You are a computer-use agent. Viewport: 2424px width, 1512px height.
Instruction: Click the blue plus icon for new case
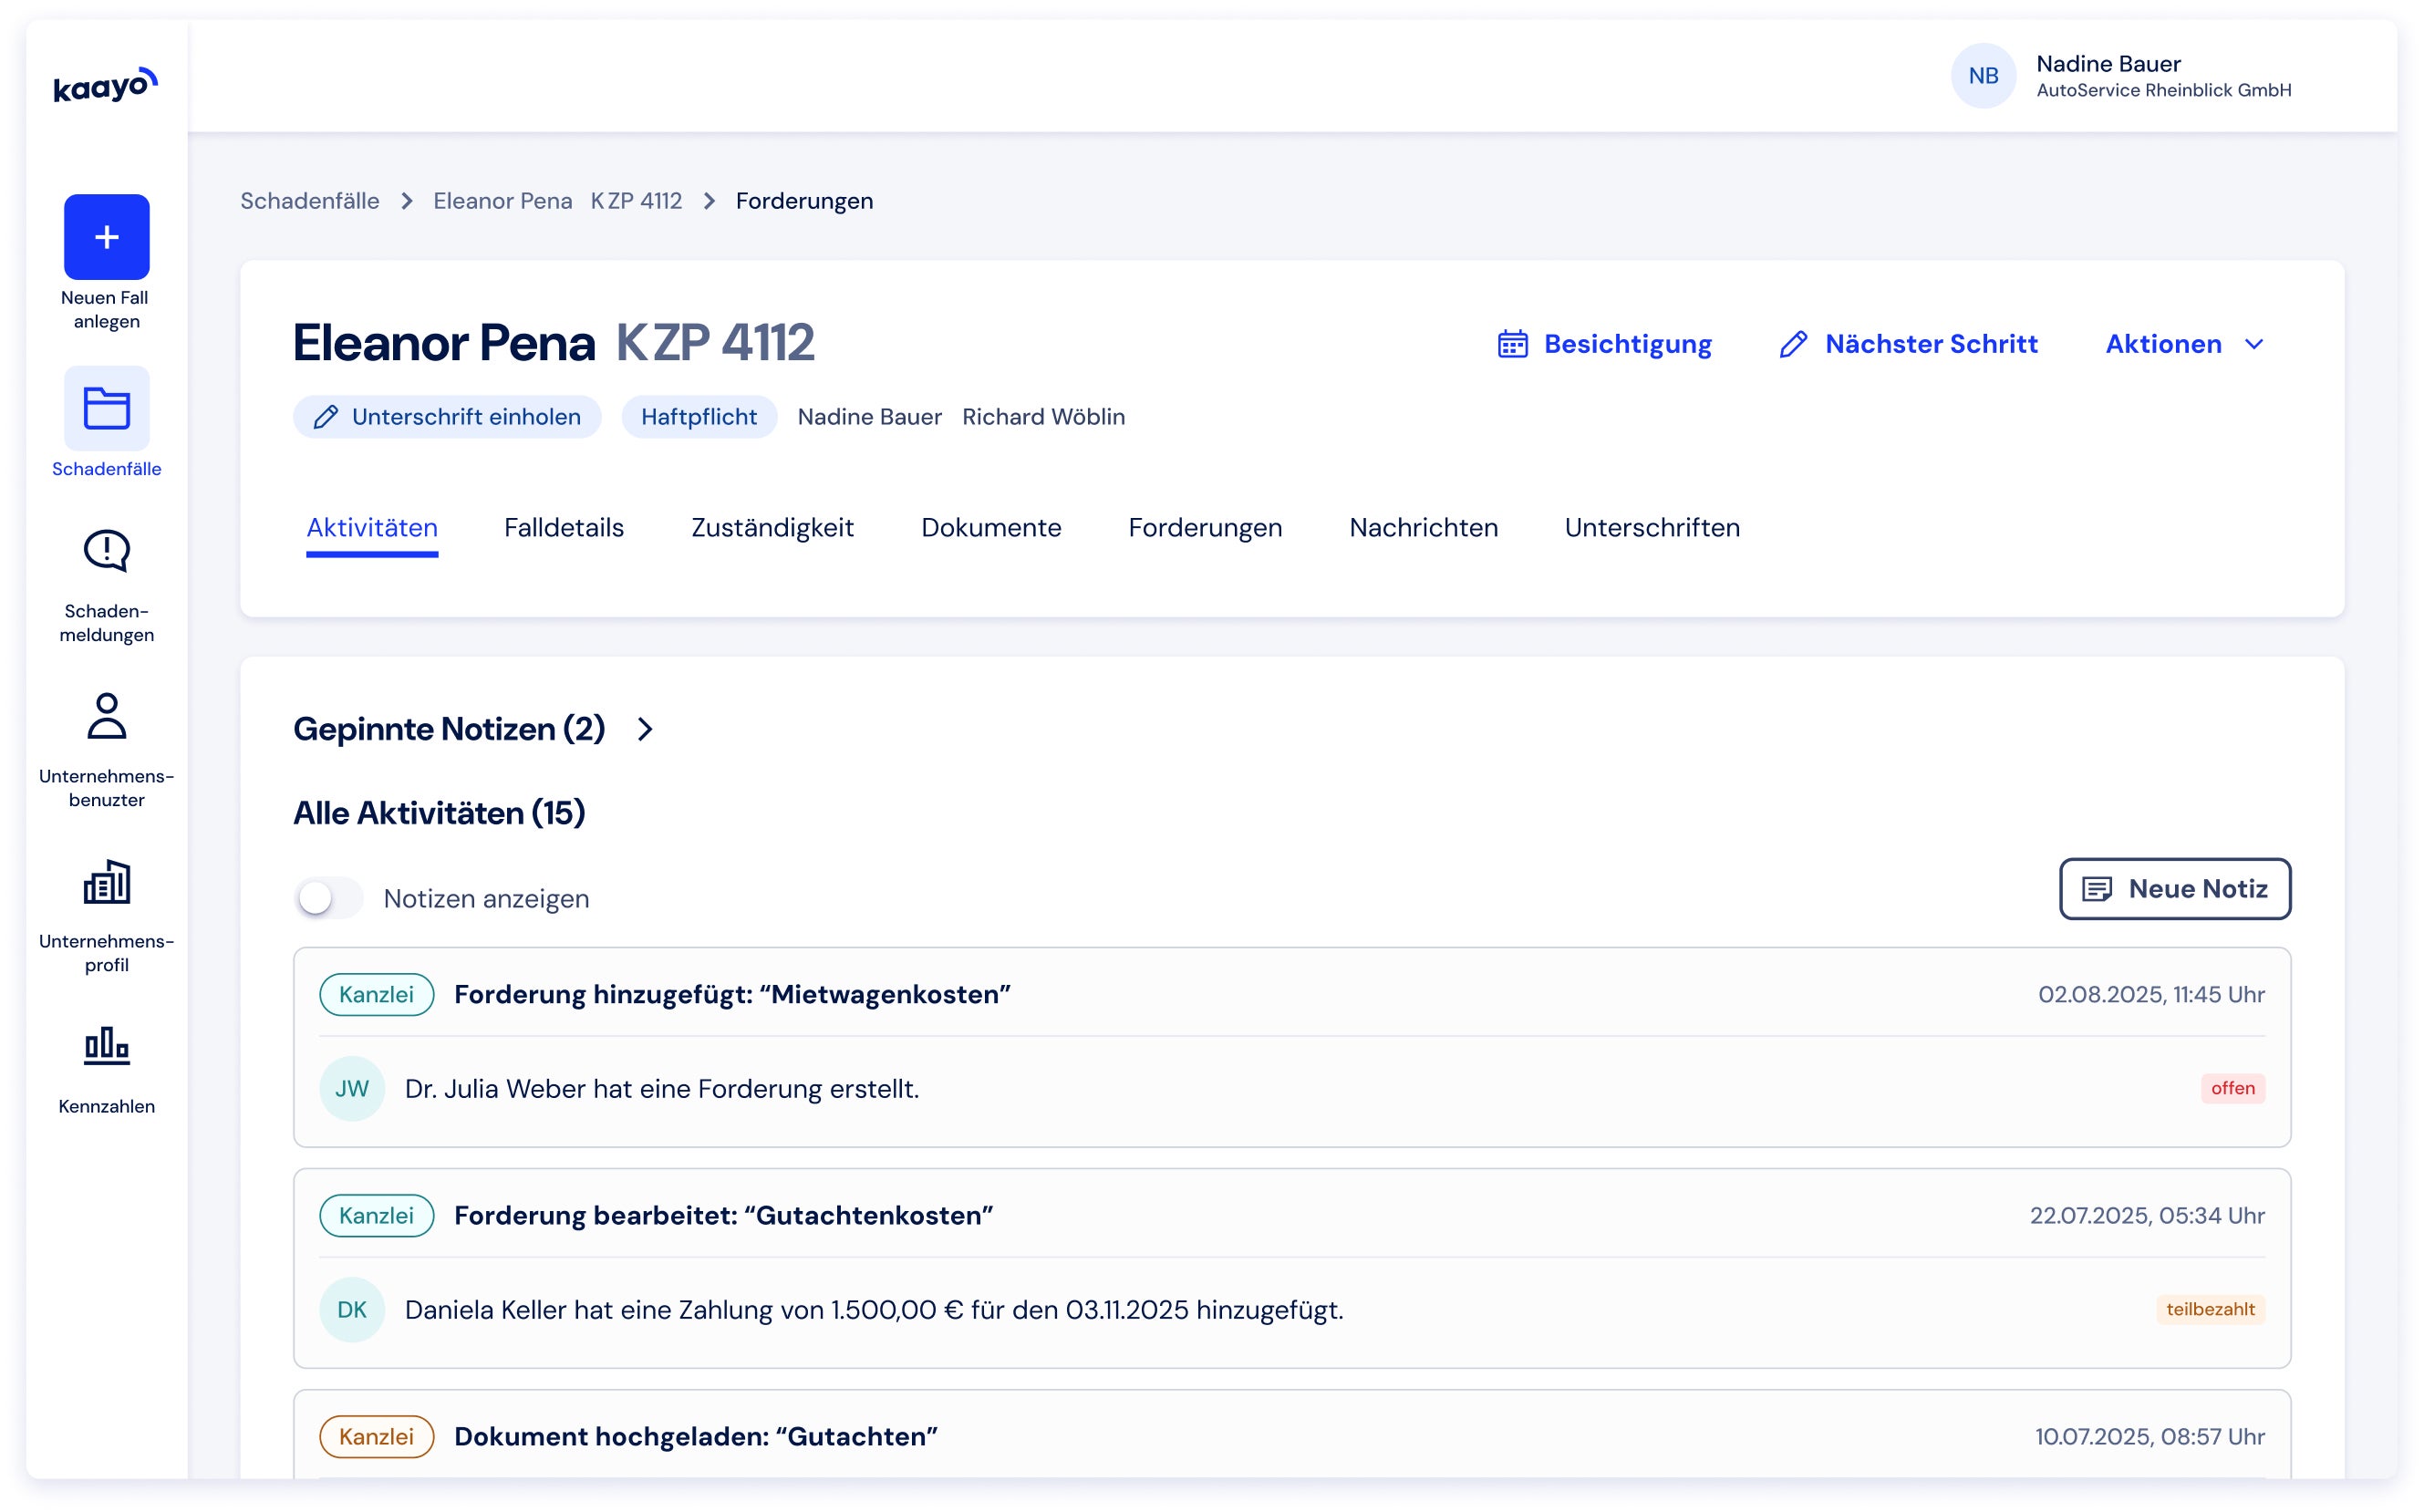point(107,237)
